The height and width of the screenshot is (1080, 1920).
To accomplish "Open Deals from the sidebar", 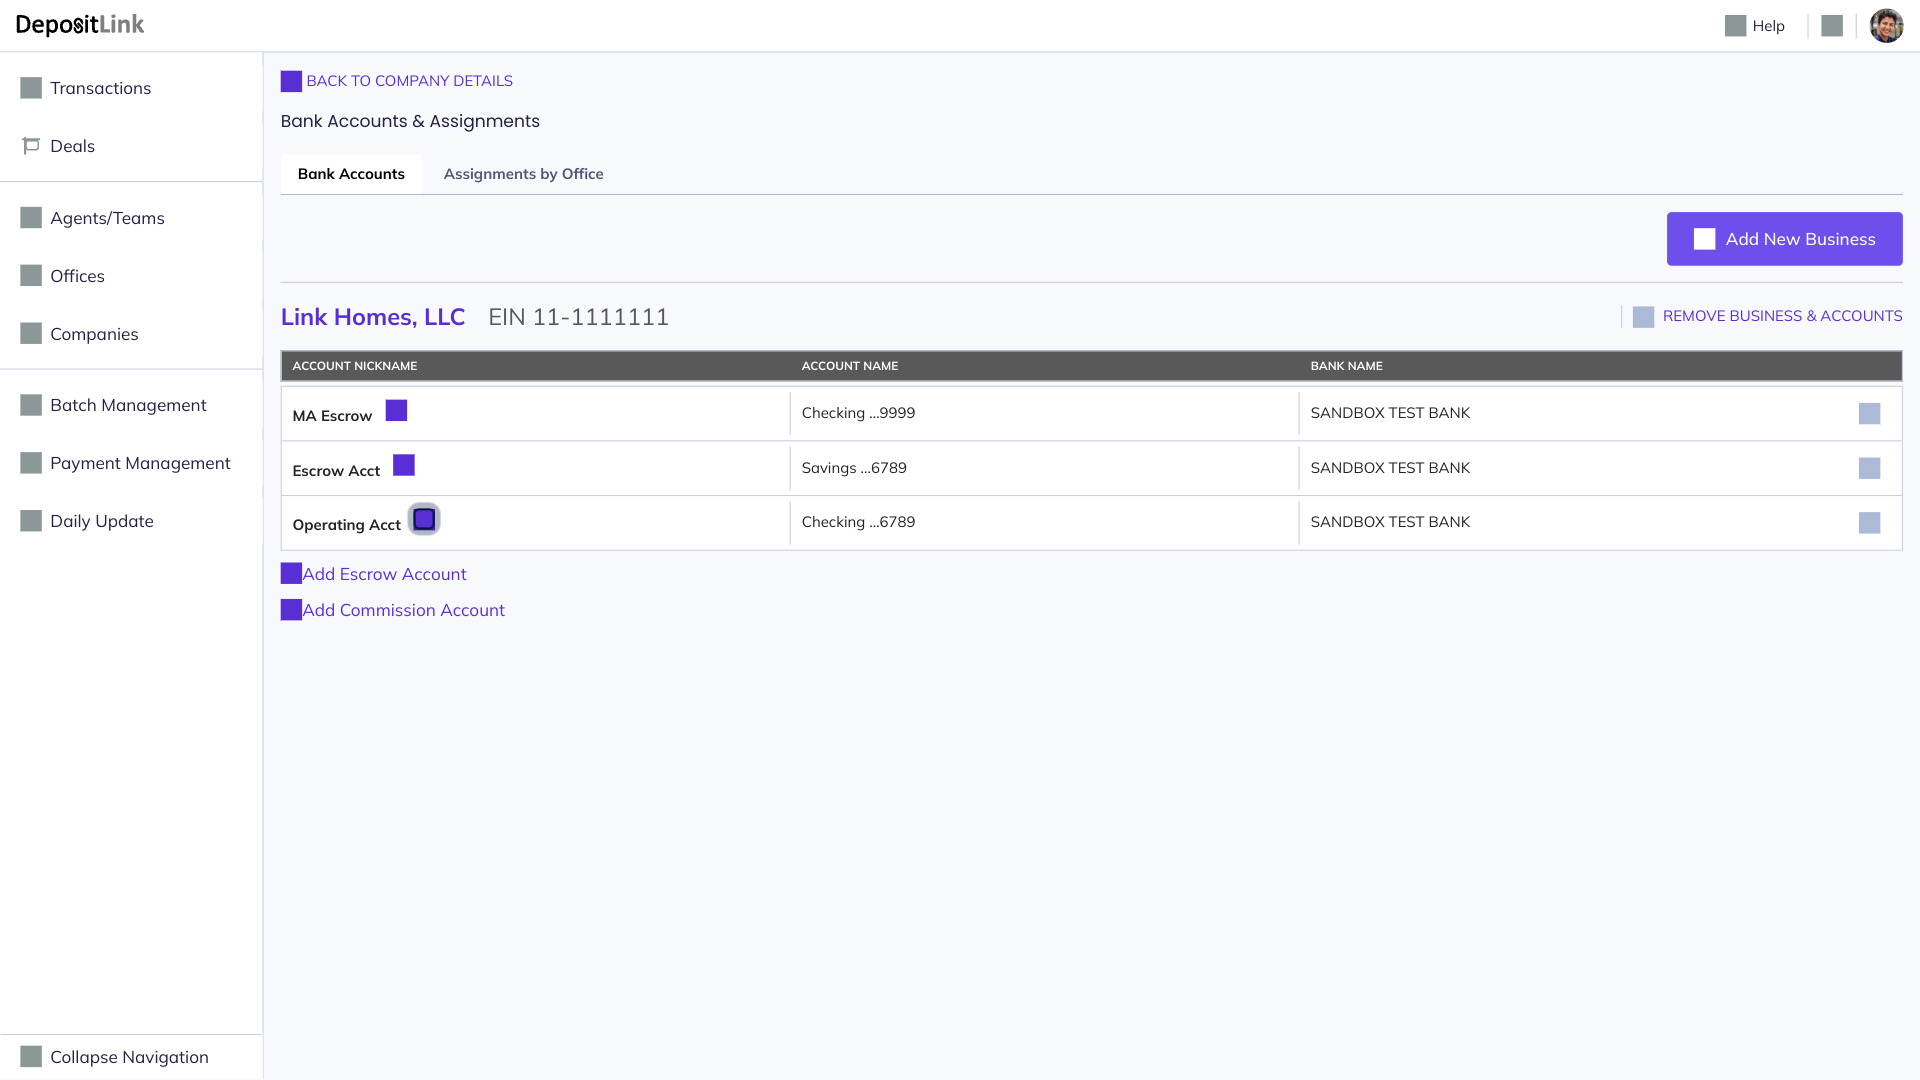I will (72, 146).
